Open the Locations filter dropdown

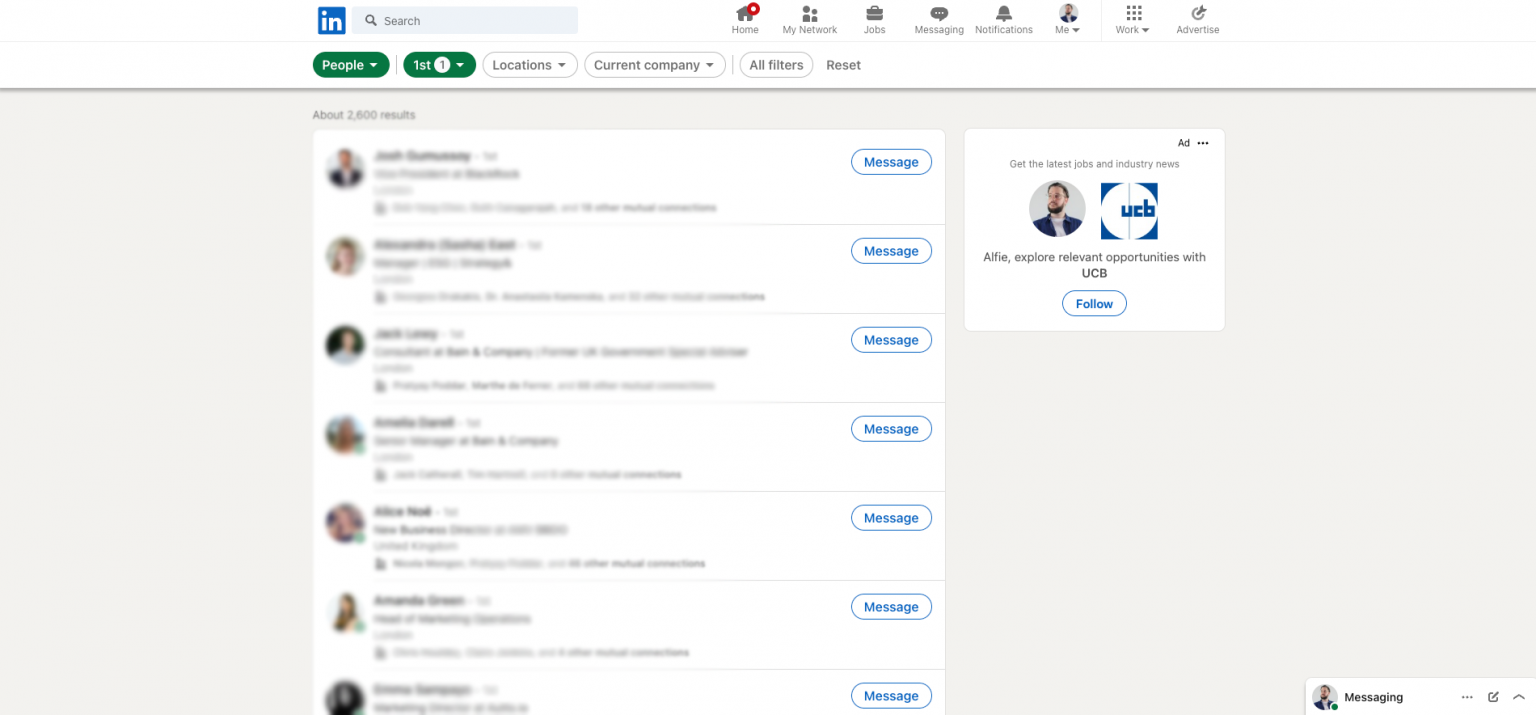tap(529, 64)
